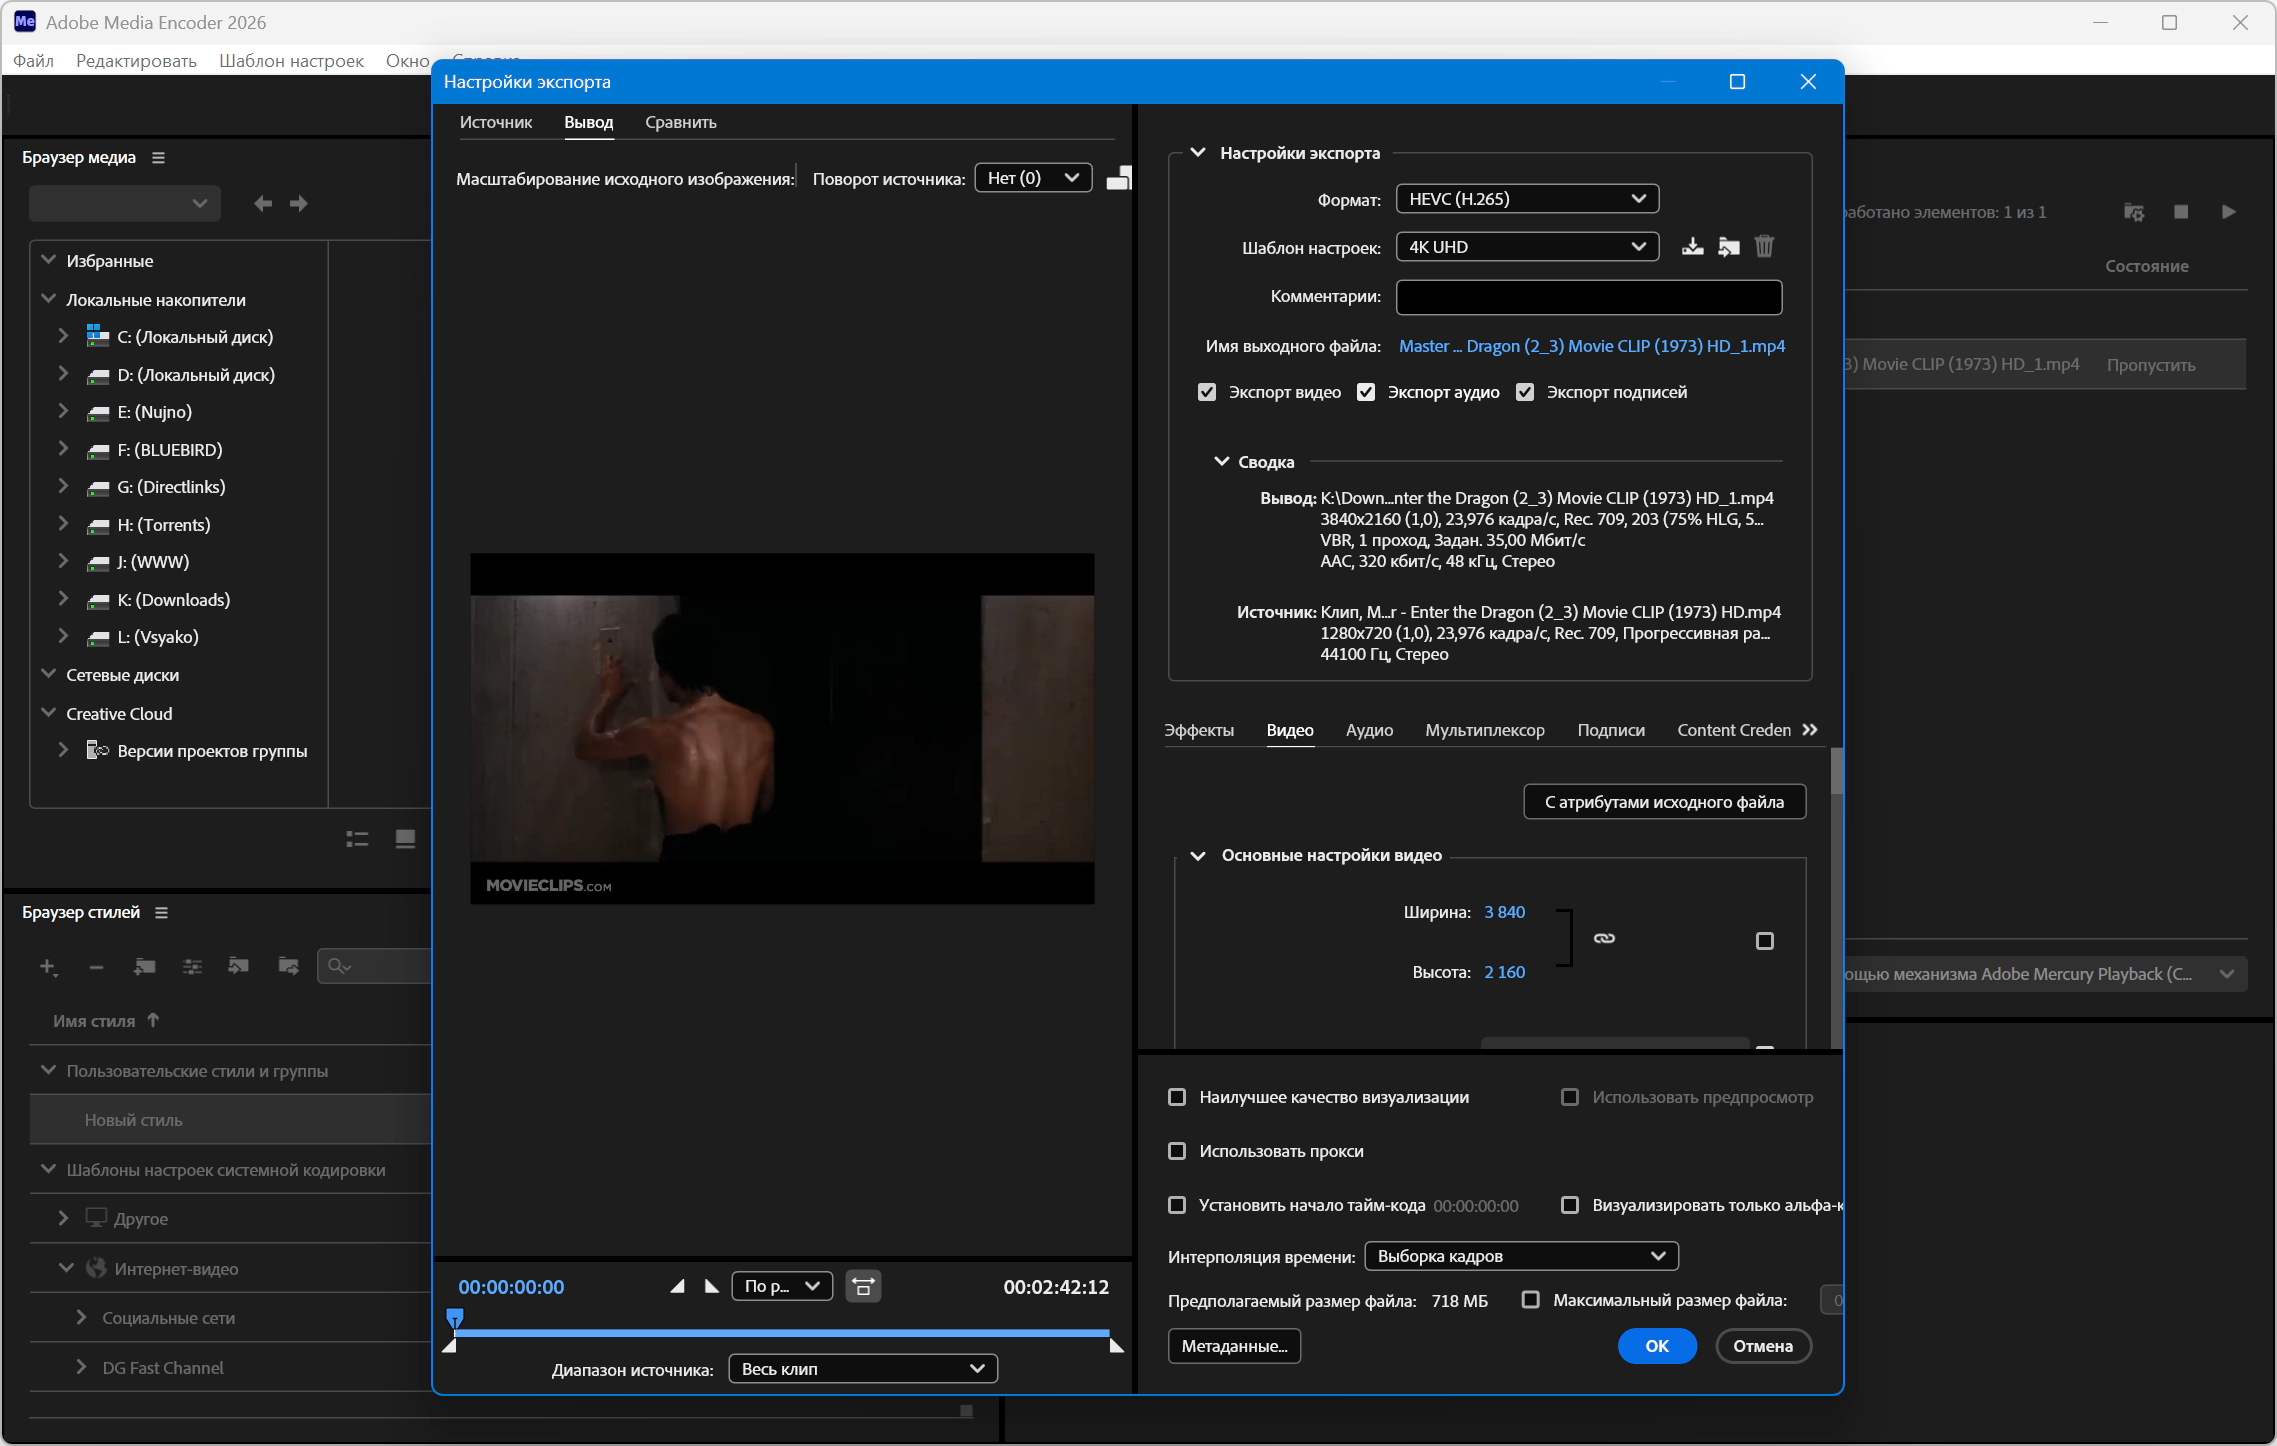Click remove preset minus icon
This screenshot has width=2277, height=1446.
click(x=96, y=967)
